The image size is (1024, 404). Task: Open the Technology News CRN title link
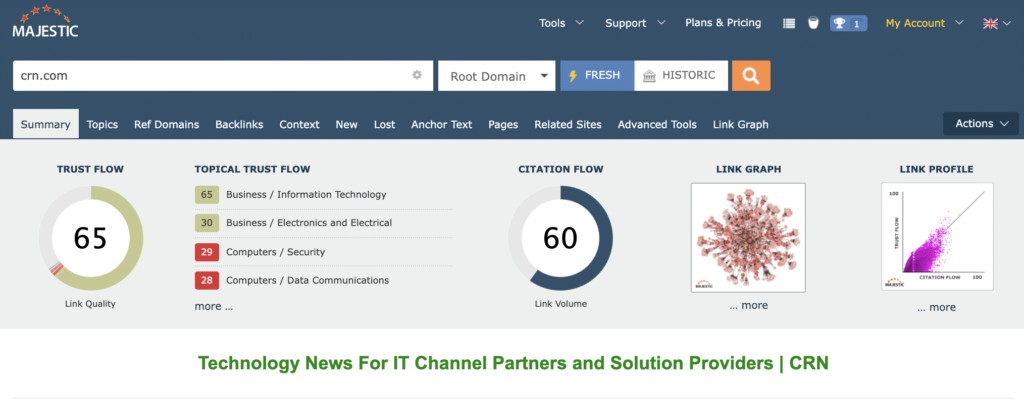[513, 363]
